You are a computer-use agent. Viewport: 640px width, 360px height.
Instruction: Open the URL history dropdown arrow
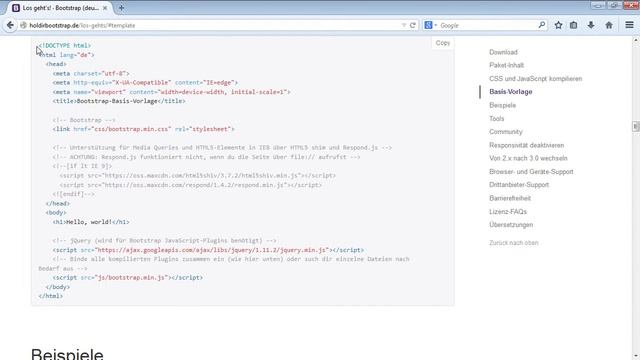point(404,25)
